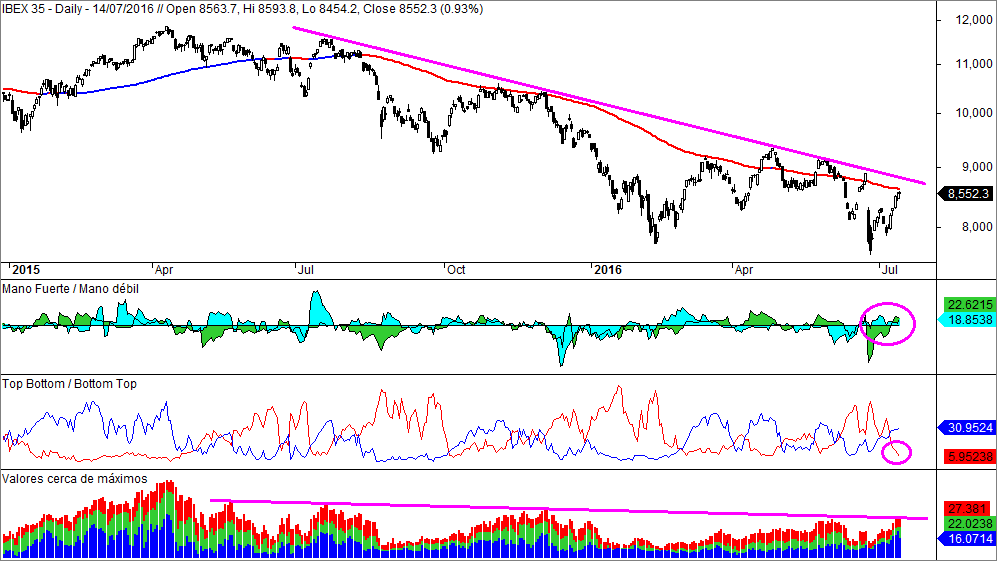Click the green value label 22.6215
Viewport: 997px width, 561px height.
point(970,305)
